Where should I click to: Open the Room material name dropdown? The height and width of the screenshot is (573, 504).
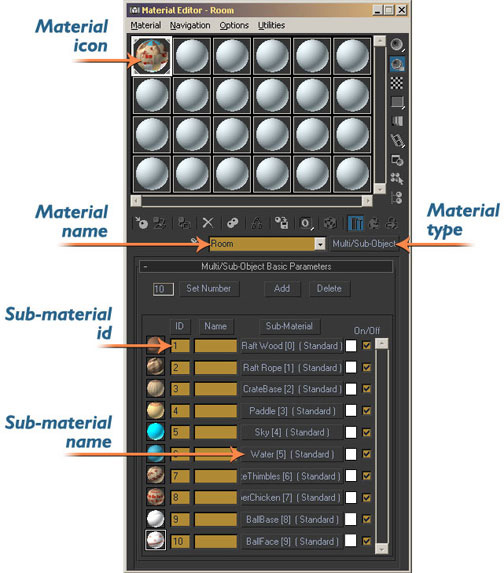point(320,244)
